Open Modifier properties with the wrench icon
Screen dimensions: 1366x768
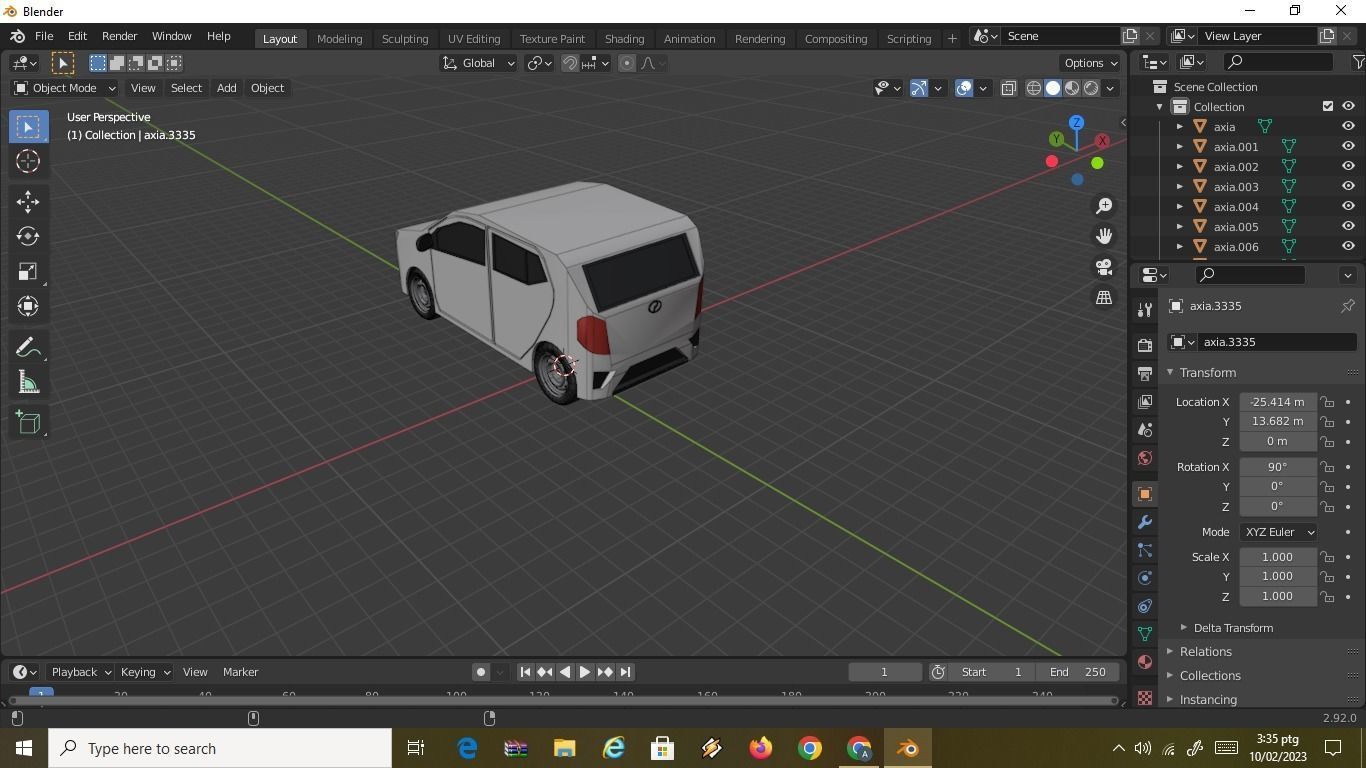[x=1143, y=522]
